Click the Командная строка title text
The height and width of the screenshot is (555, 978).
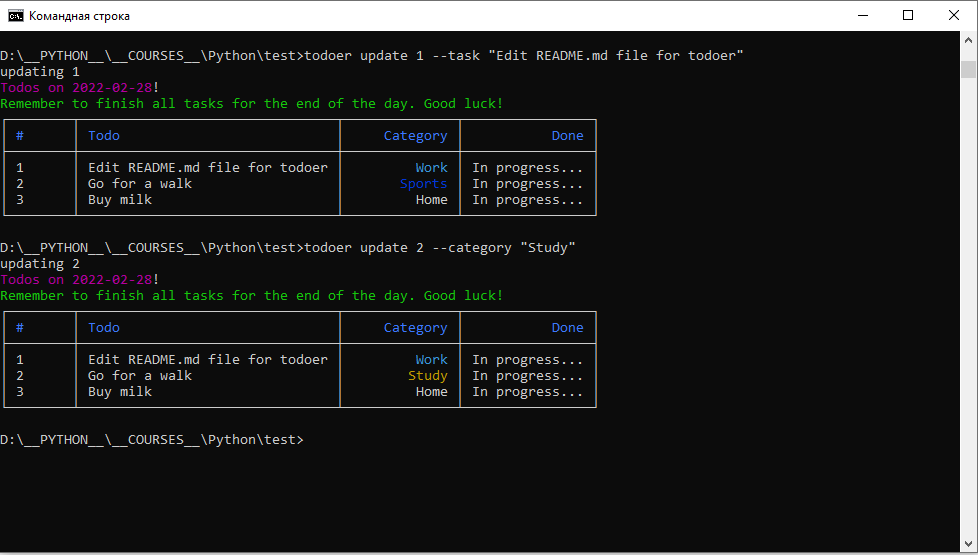pyautogui.click(x=79, y=16)
